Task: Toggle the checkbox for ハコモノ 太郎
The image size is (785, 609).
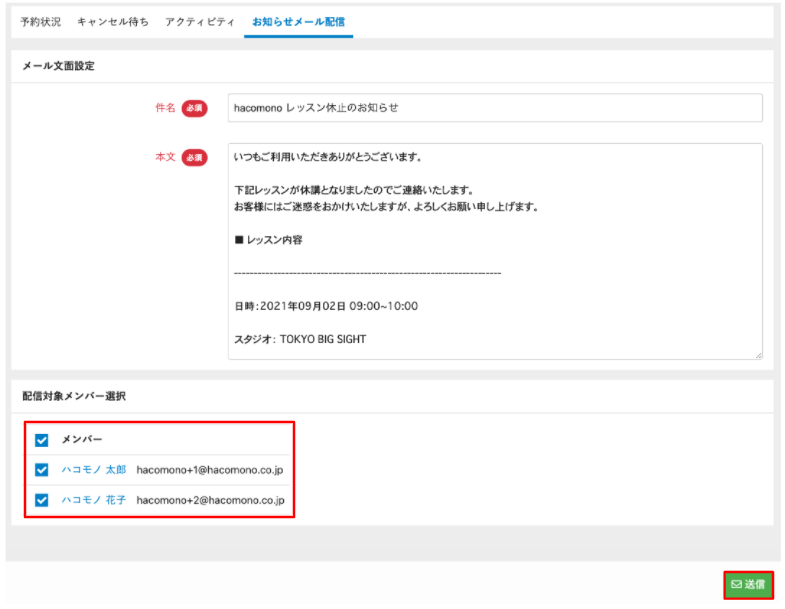Action: pyautogui.click(x=42, y=470)
